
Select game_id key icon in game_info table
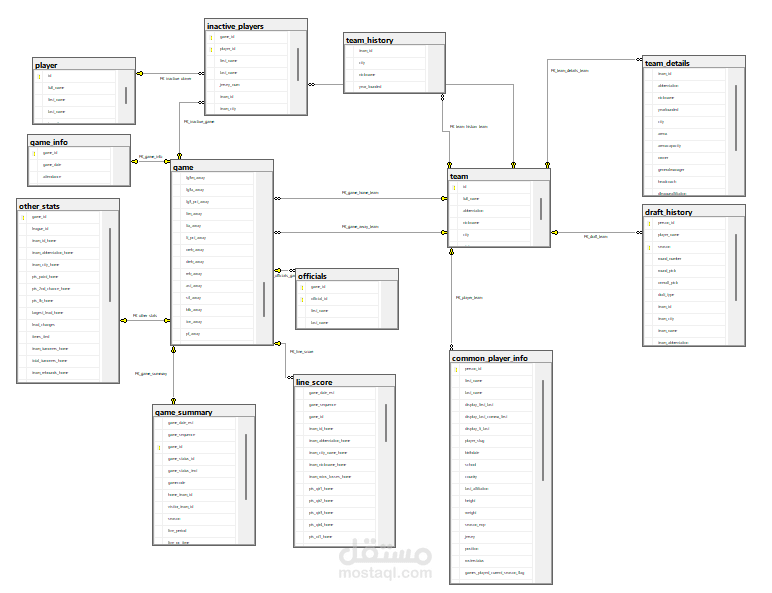coord(34,154)
